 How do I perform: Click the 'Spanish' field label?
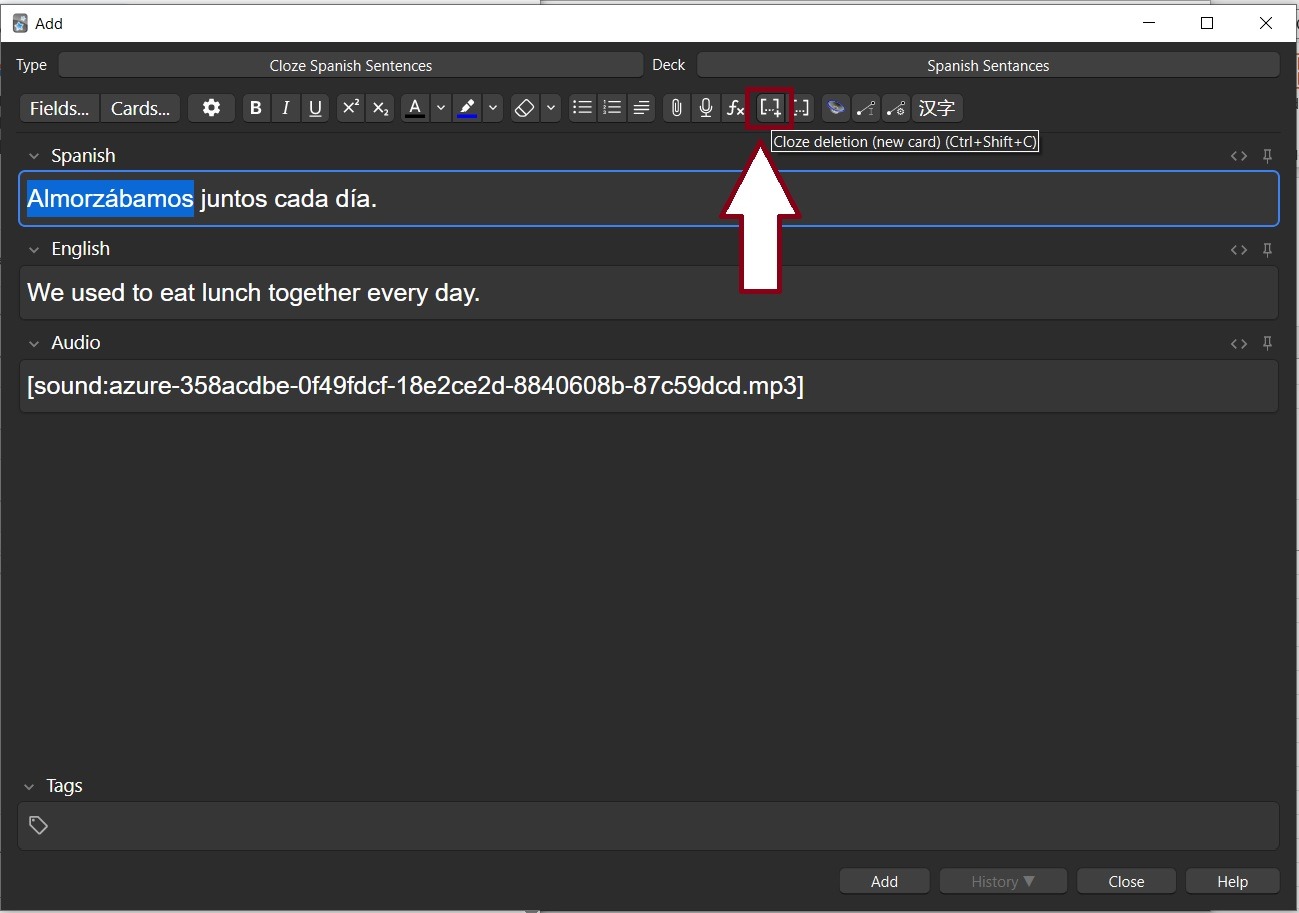pos(83,156)
